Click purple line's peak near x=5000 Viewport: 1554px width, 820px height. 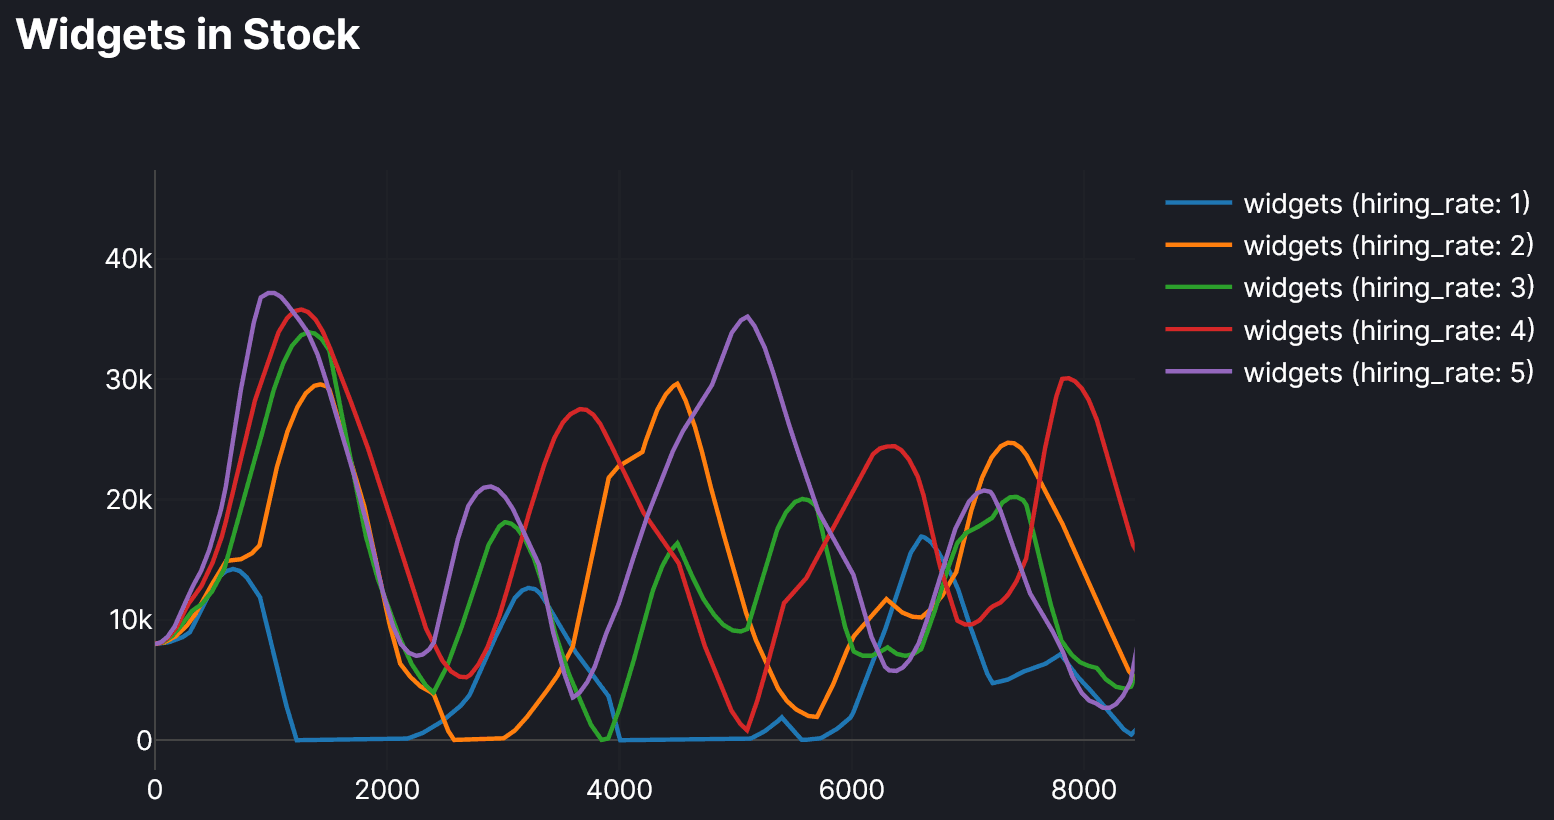click(747, 317)
